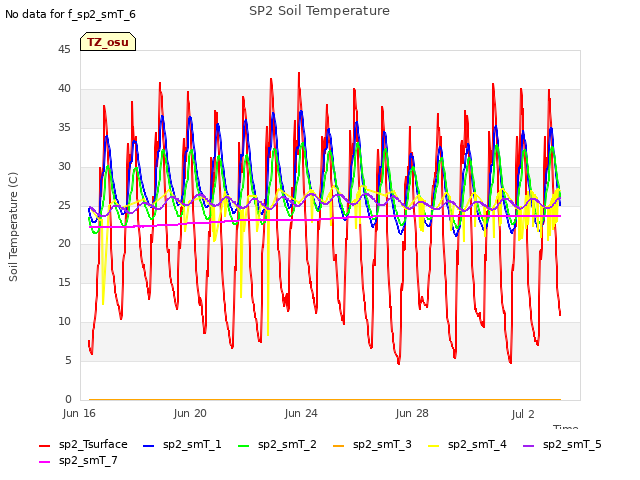Select the sp2_smT_7 legend entry
Image resolution: width=640 pixels, height=480 pixels.
78,461
